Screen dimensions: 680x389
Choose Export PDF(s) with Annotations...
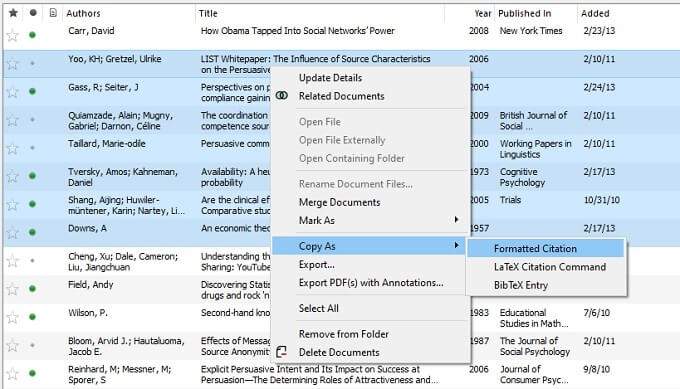tap(371, 283)
